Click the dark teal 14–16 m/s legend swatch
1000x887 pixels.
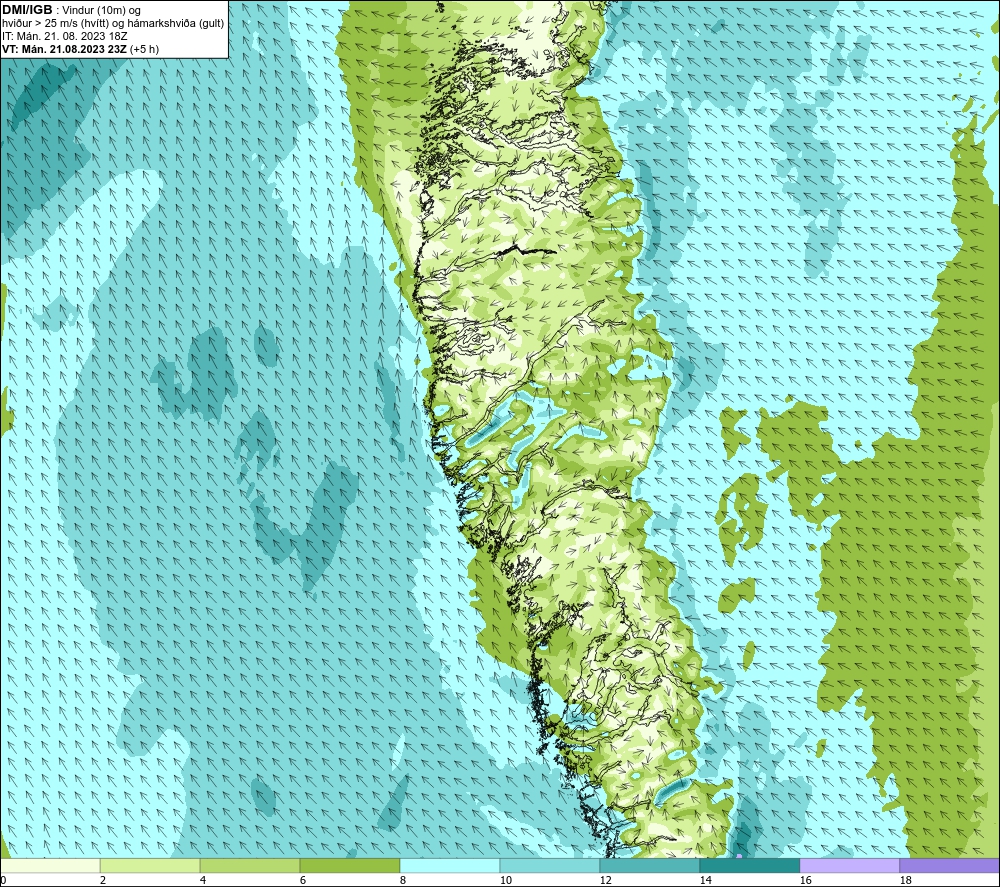(749, 865)
